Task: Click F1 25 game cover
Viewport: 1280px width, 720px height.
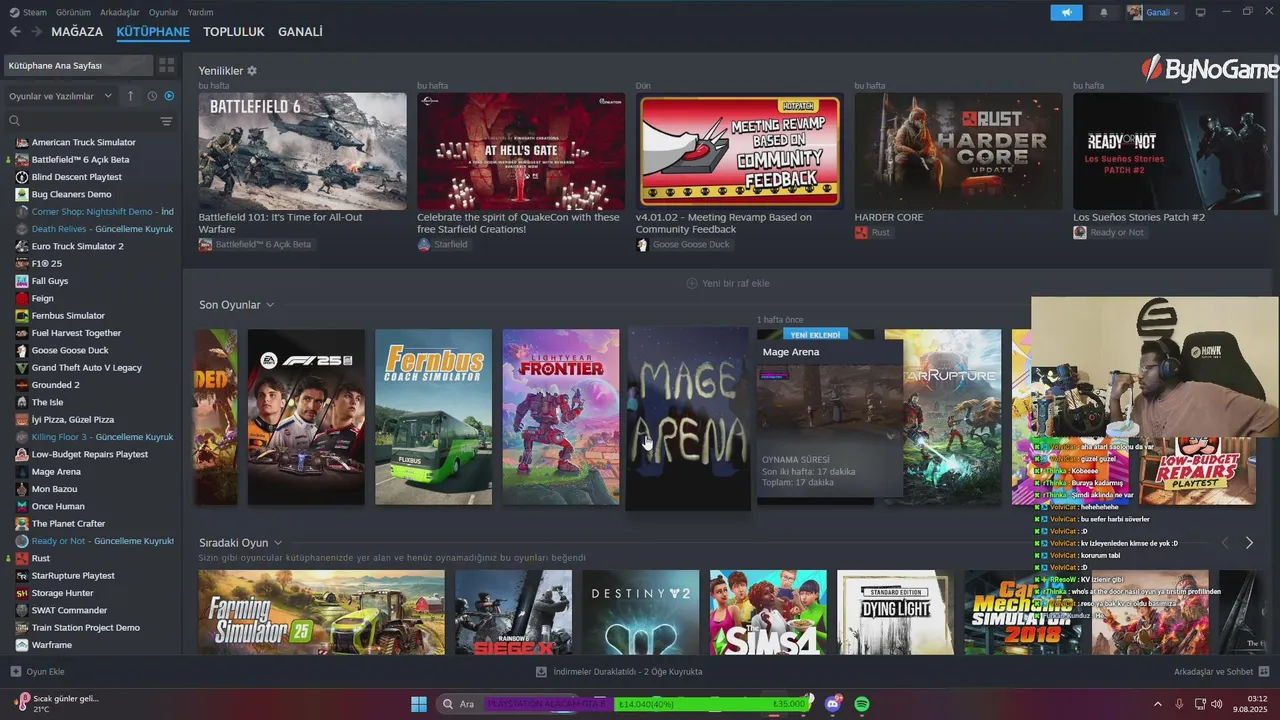Action: (306, 417)
